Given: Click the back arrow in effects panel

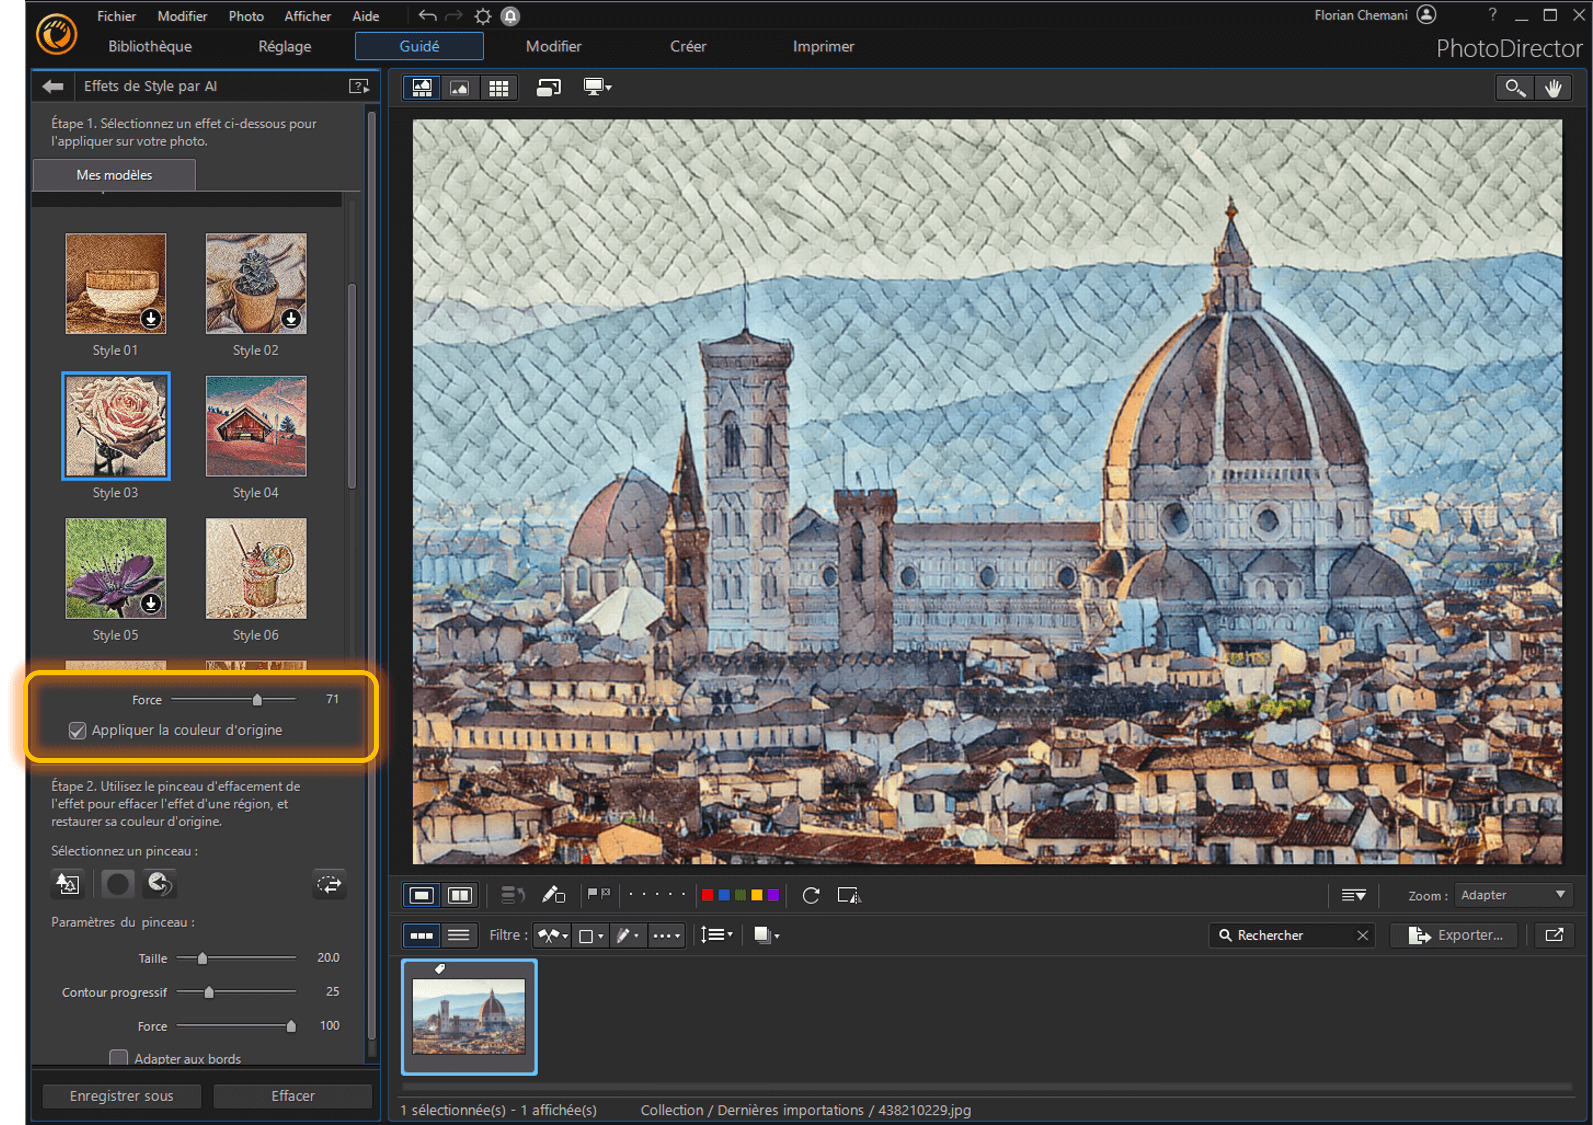Looking at the screenshot, I should (53, 86).
